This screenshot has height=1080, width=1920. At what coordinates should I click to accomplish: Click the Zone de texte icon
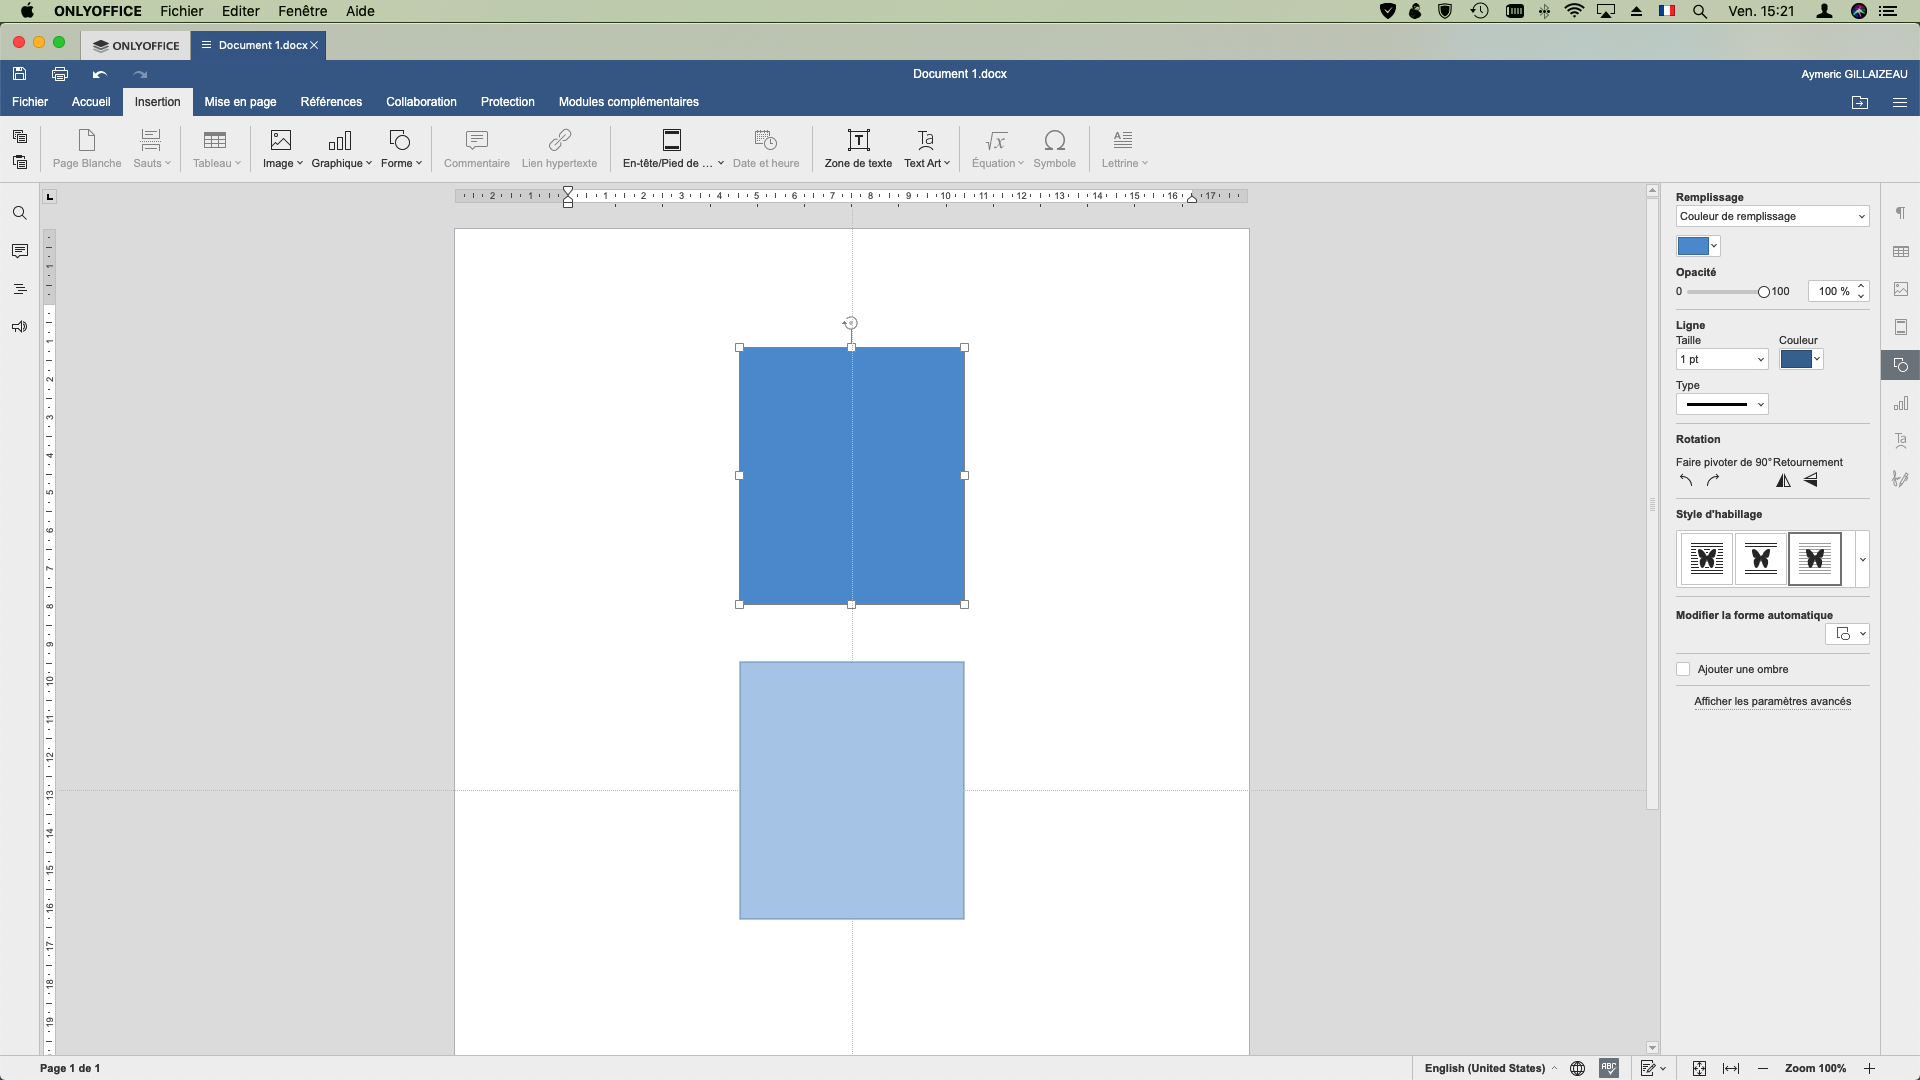(858, 141)
